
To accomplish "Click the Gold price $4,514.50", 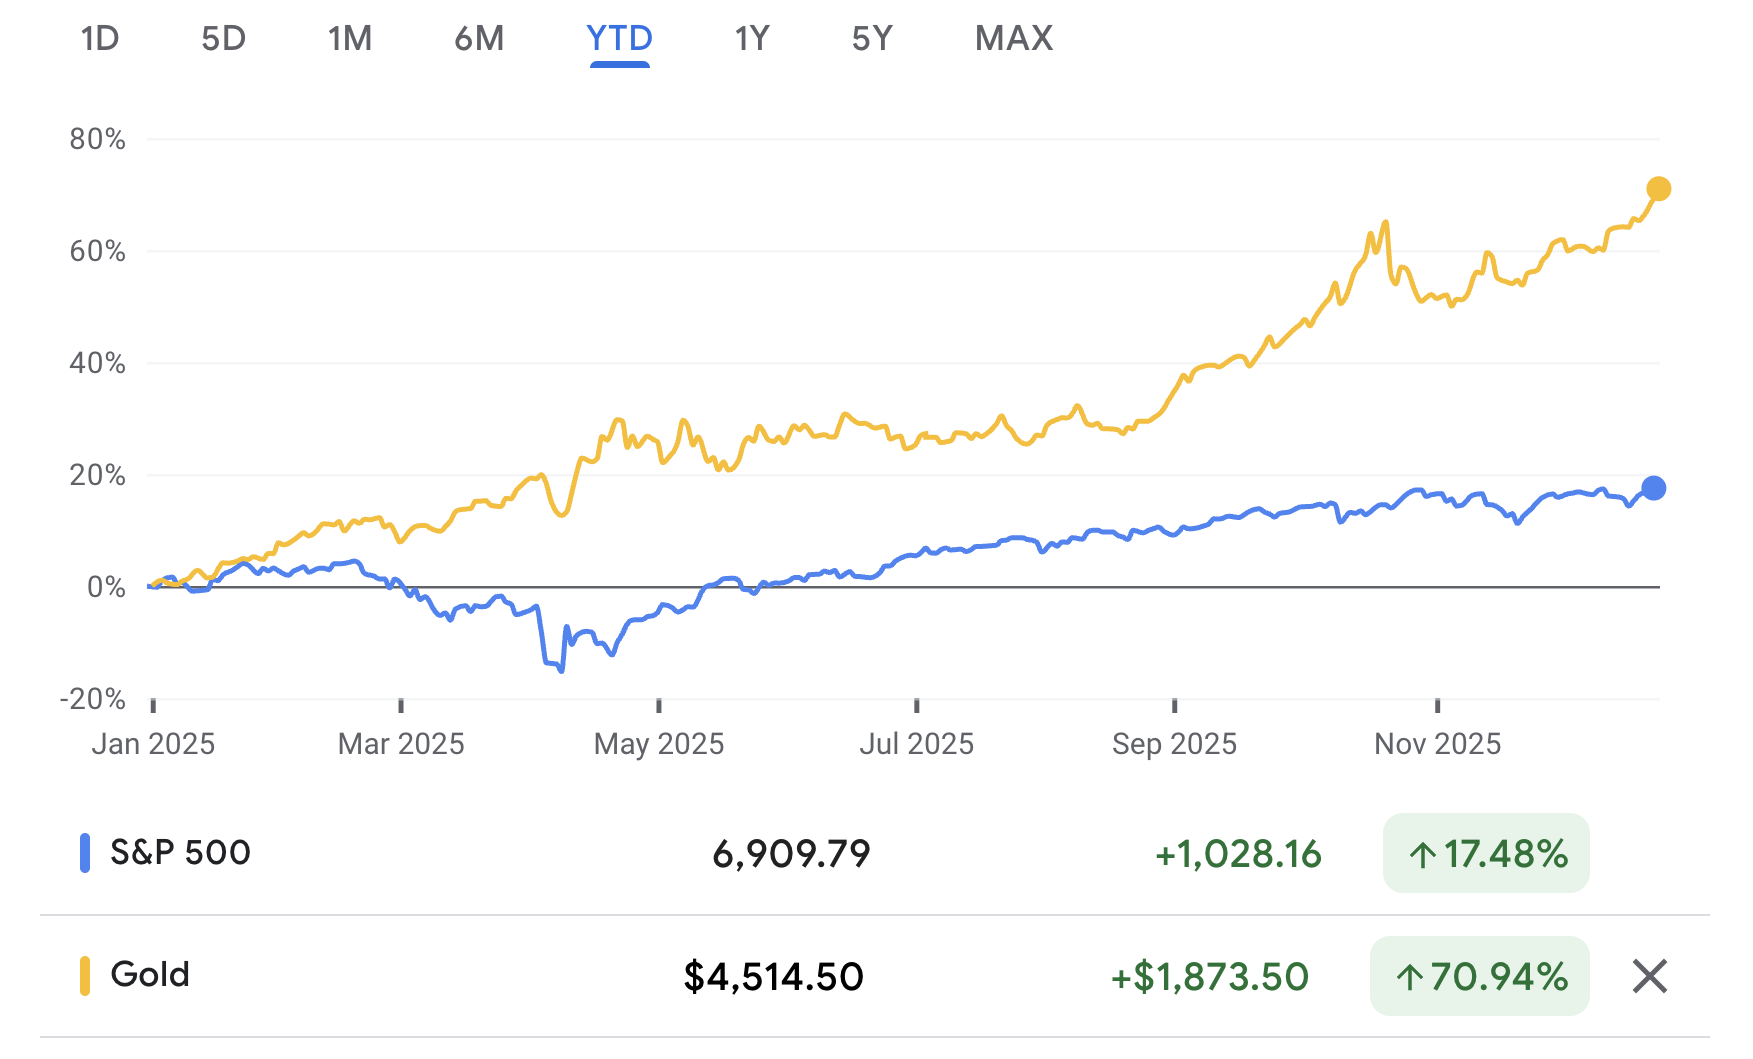I will coord(773,977).
